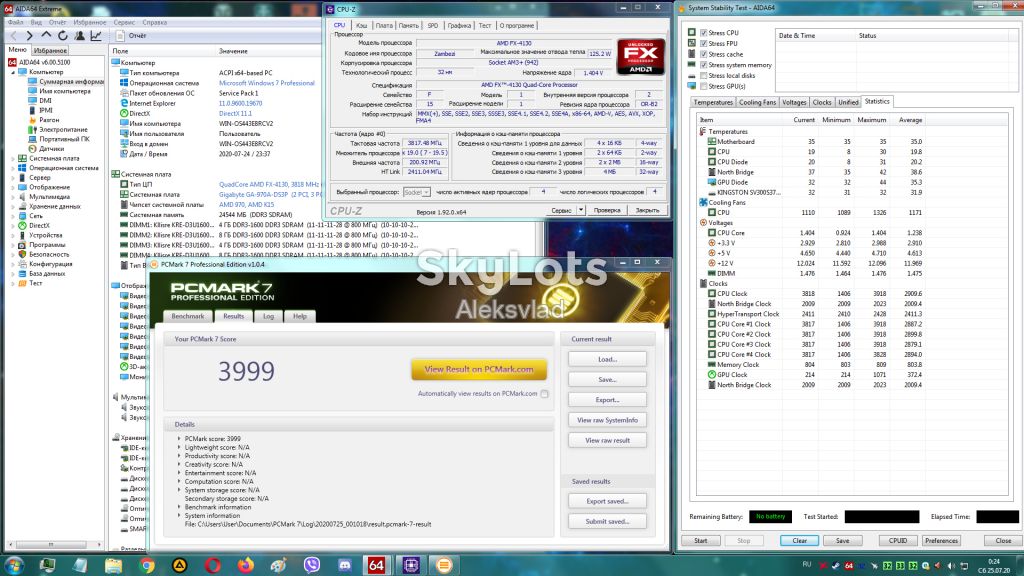
Task: Click the orange PCMark icon in the taskbar
Action: 444,566
